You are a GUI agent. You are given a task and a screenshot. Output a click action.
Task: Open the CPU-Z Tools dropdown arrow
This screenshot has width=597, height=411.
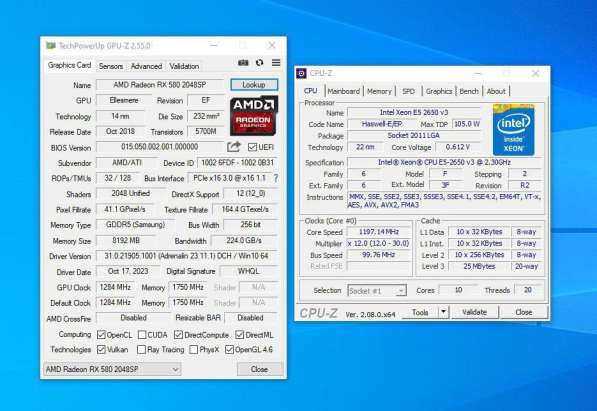[x=444, y=312]
